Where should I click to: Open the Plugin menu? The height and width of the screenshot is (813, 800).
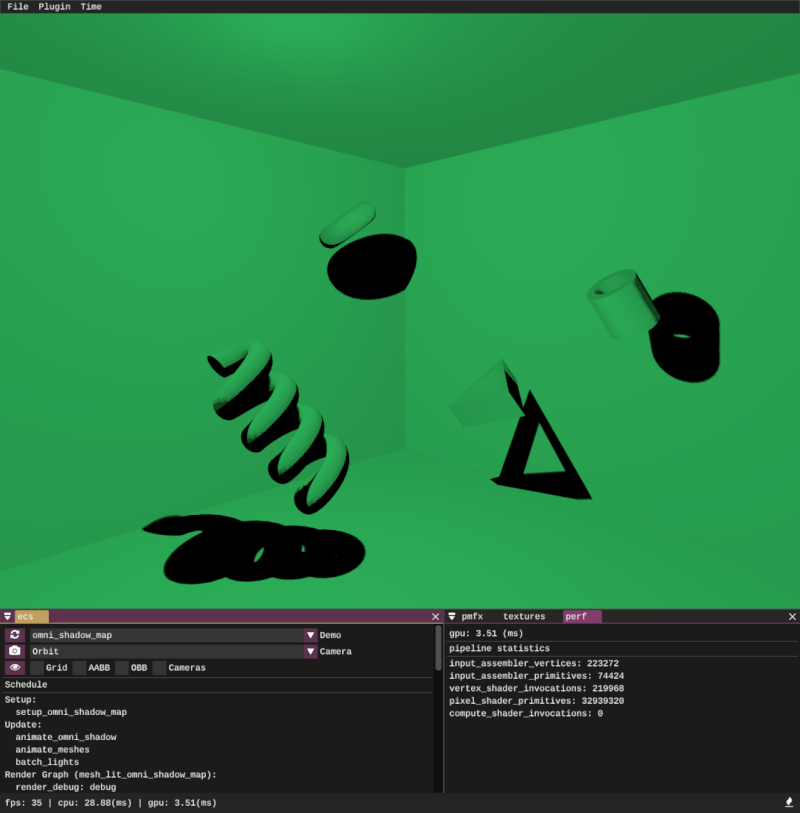point(54,7)
